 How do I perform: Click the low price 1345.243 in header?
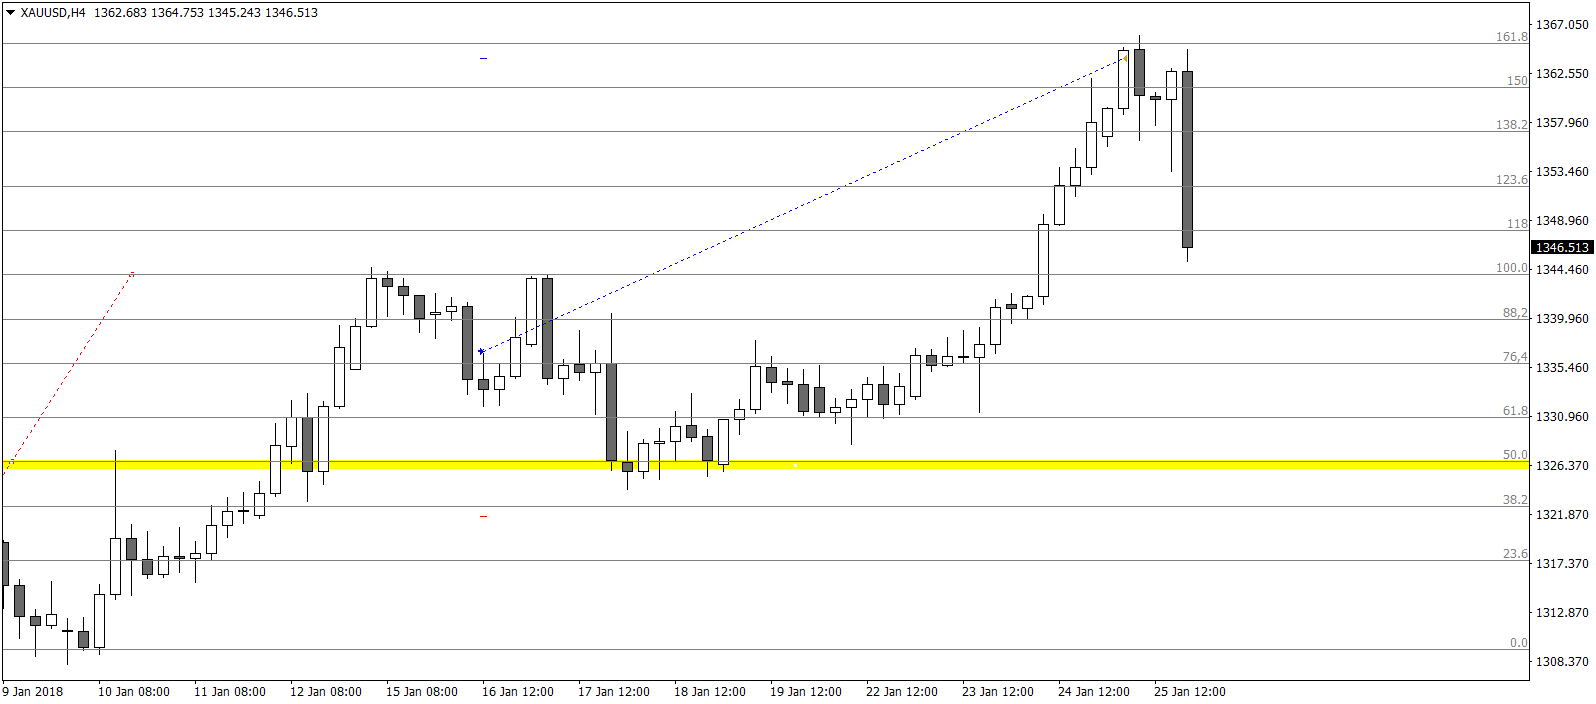(234, 13)
